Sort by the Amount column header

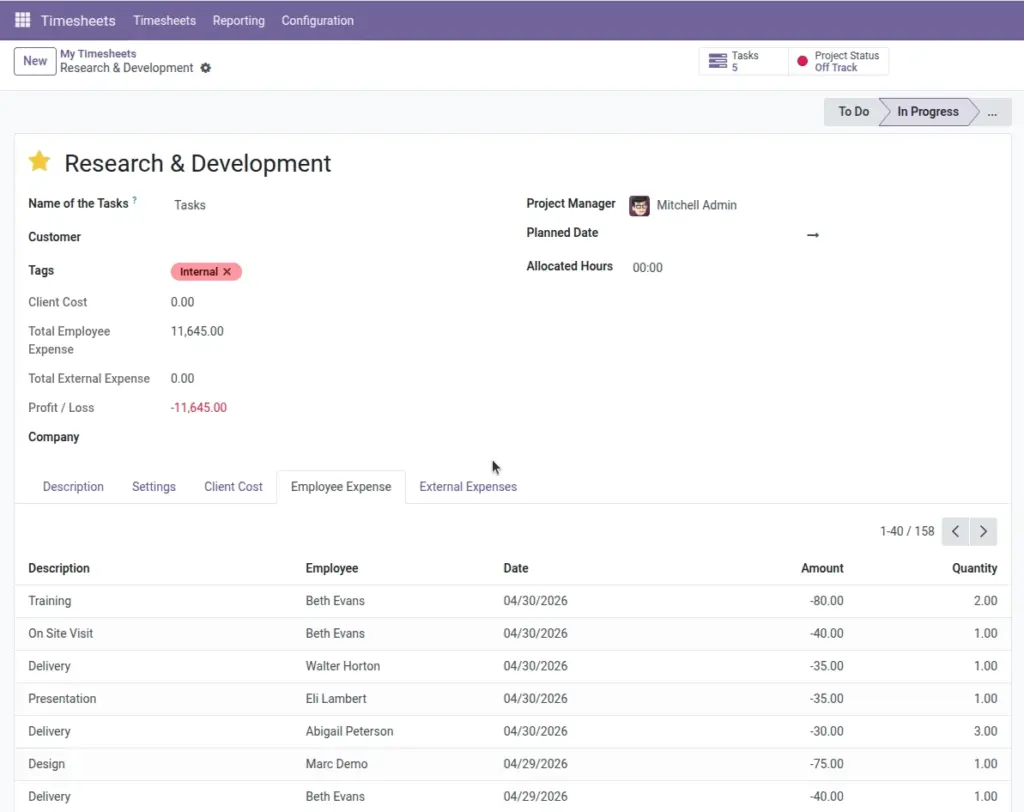822,568
